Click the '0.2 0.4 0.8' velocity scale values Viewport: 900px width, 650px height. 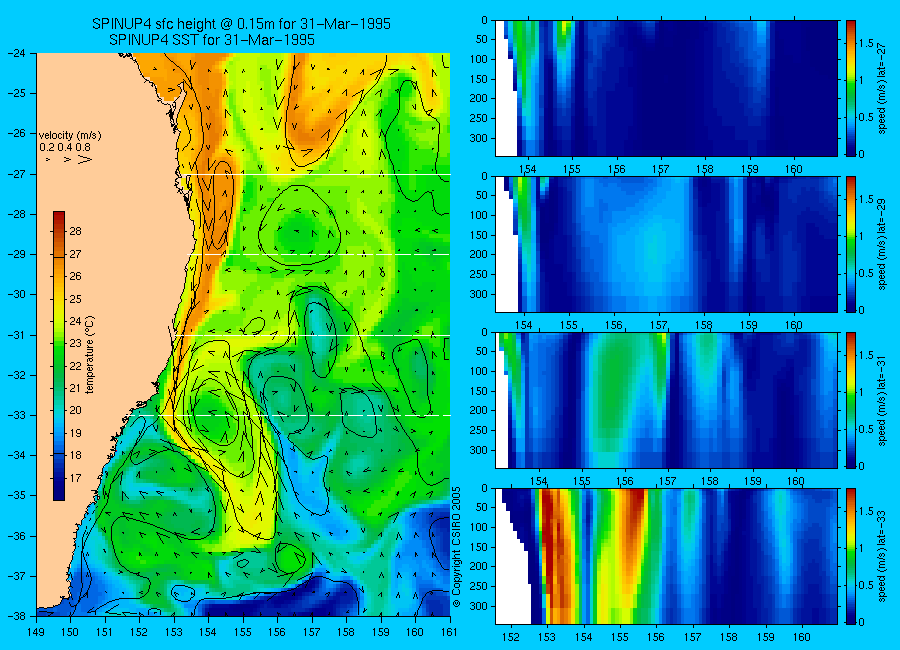click(65, 148)
